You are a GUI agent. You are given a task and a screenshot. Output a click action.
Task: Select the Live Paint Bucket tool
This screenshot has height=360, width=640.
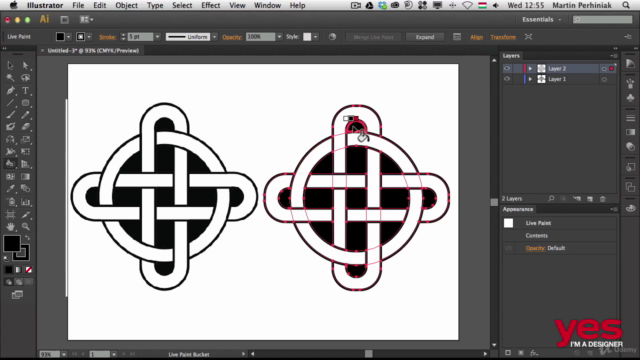[x=10, y=164]
